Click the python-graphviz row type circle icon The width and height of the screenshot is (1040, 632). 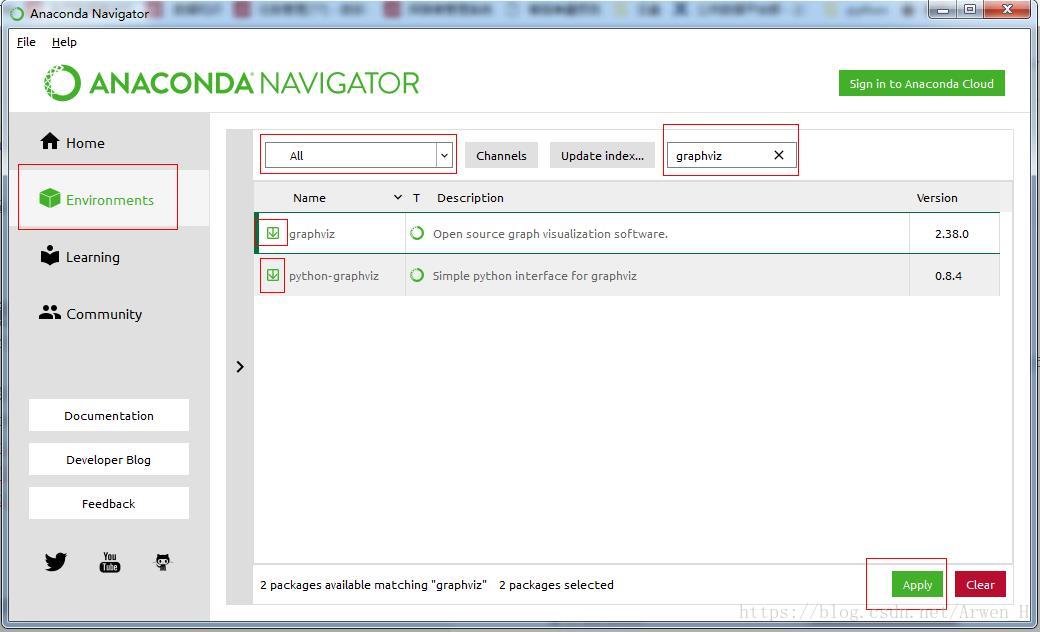pos(417,275)
